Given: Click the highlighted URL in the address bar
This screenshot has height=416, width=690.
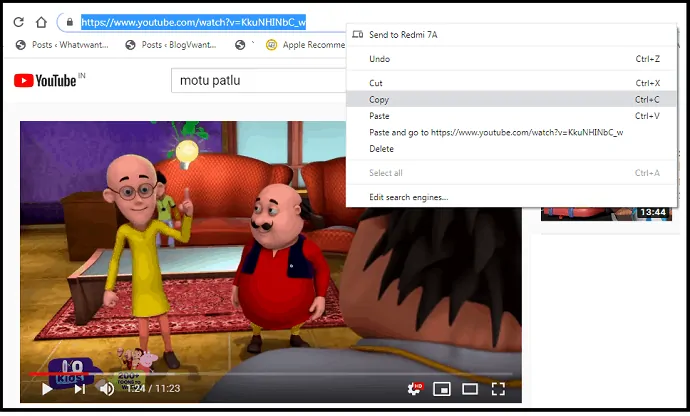Looking at the screenshot, I should click(x=193, y=22).
